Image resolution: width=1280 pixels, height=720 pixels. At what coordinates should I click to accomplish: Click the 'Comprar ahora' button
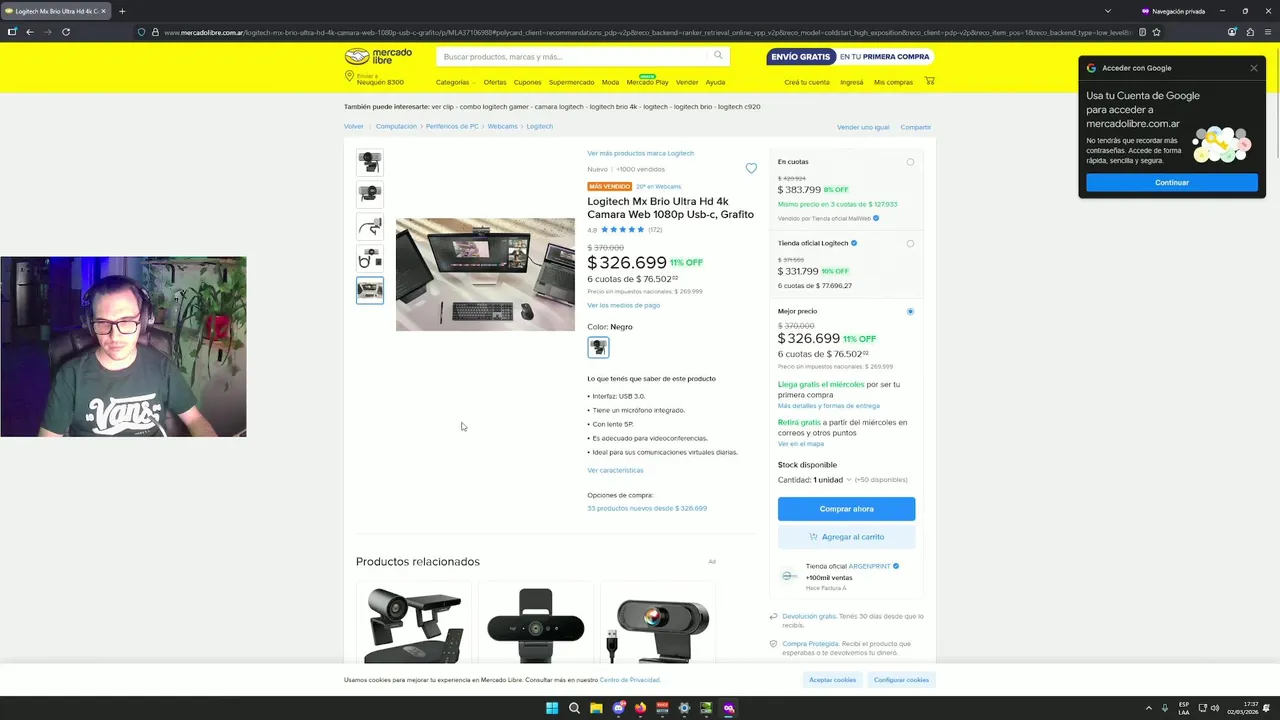846,509
